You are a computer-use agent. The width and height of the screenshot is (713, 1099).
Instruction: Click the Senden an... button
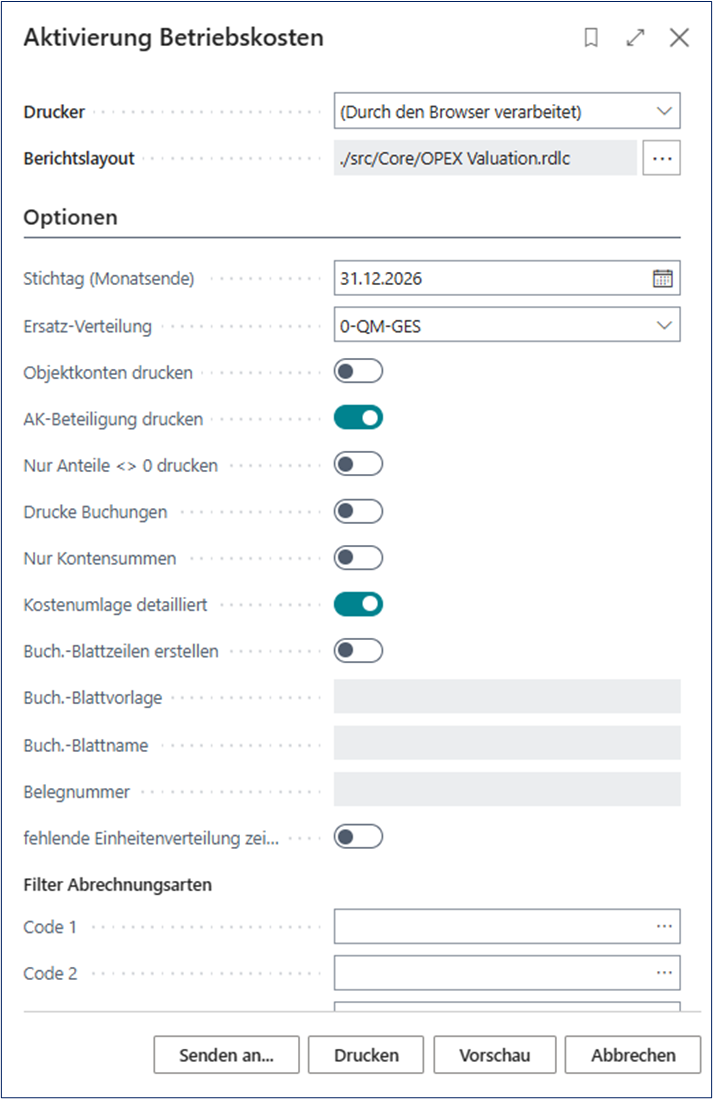226,1055
